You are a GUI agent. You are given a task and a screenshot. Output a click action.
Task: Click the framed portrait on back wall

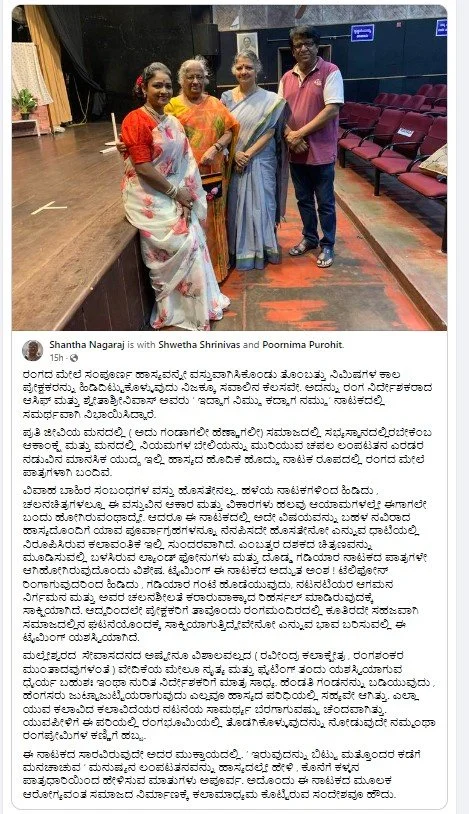(247, 45)
